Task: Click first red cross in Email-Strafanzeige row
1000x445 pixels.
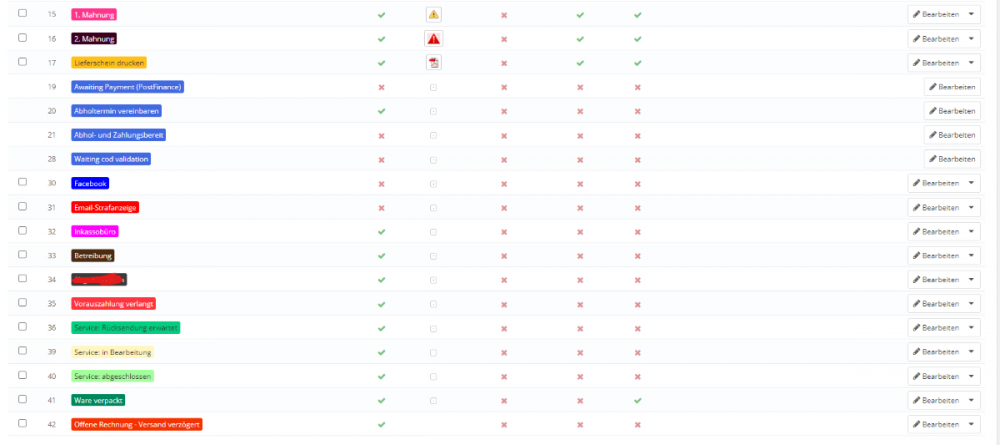Action: pyautogui.click(x=381, y=208)
